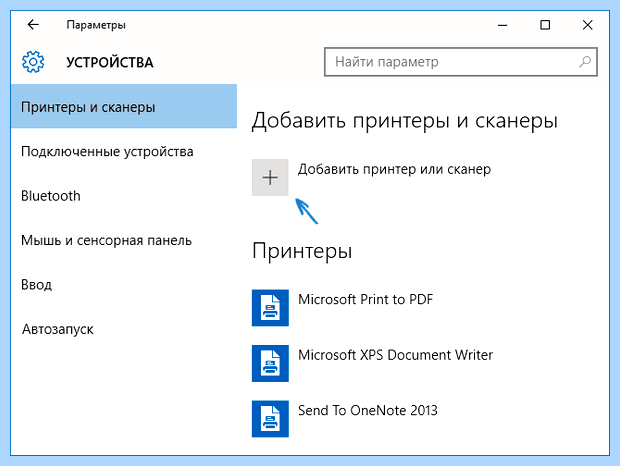Select 'Send To OneNote 2013' text

368,410
